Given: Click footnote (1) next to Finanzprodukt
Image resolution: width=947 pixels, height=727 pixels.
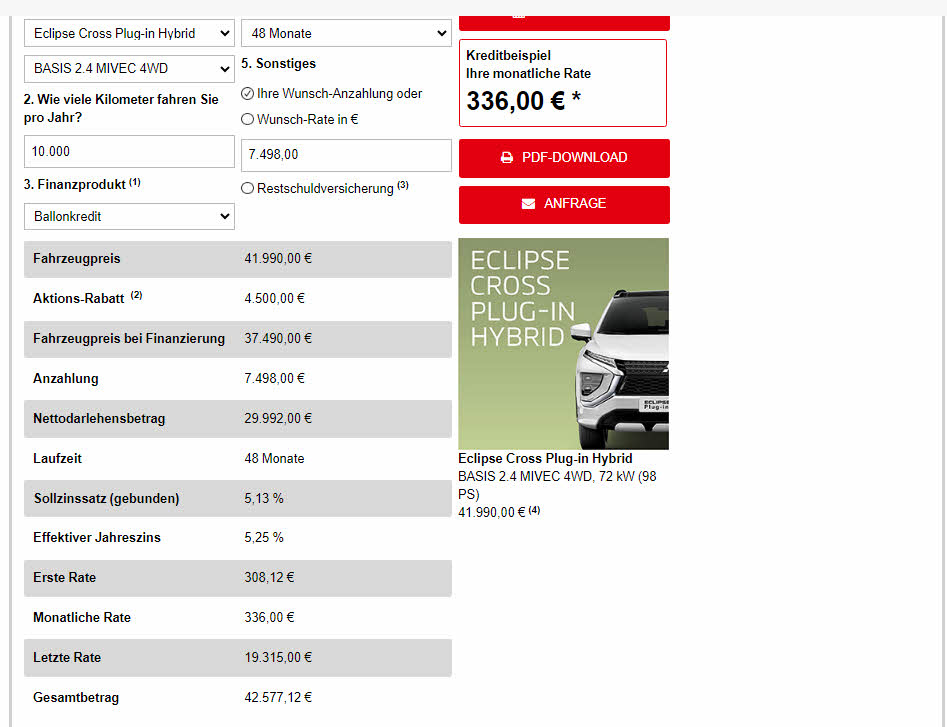Looking at the screenshot, I should point(135,182).
